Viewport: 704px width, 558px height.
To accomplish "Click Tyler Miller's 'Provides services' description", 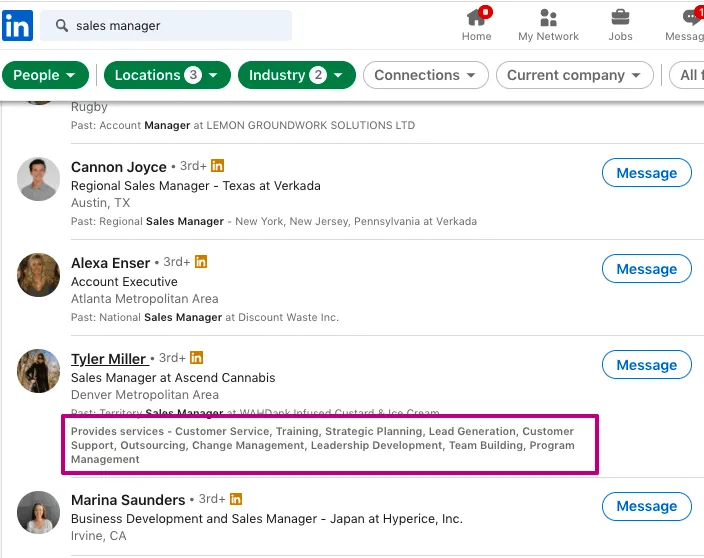I will [322, 445].
